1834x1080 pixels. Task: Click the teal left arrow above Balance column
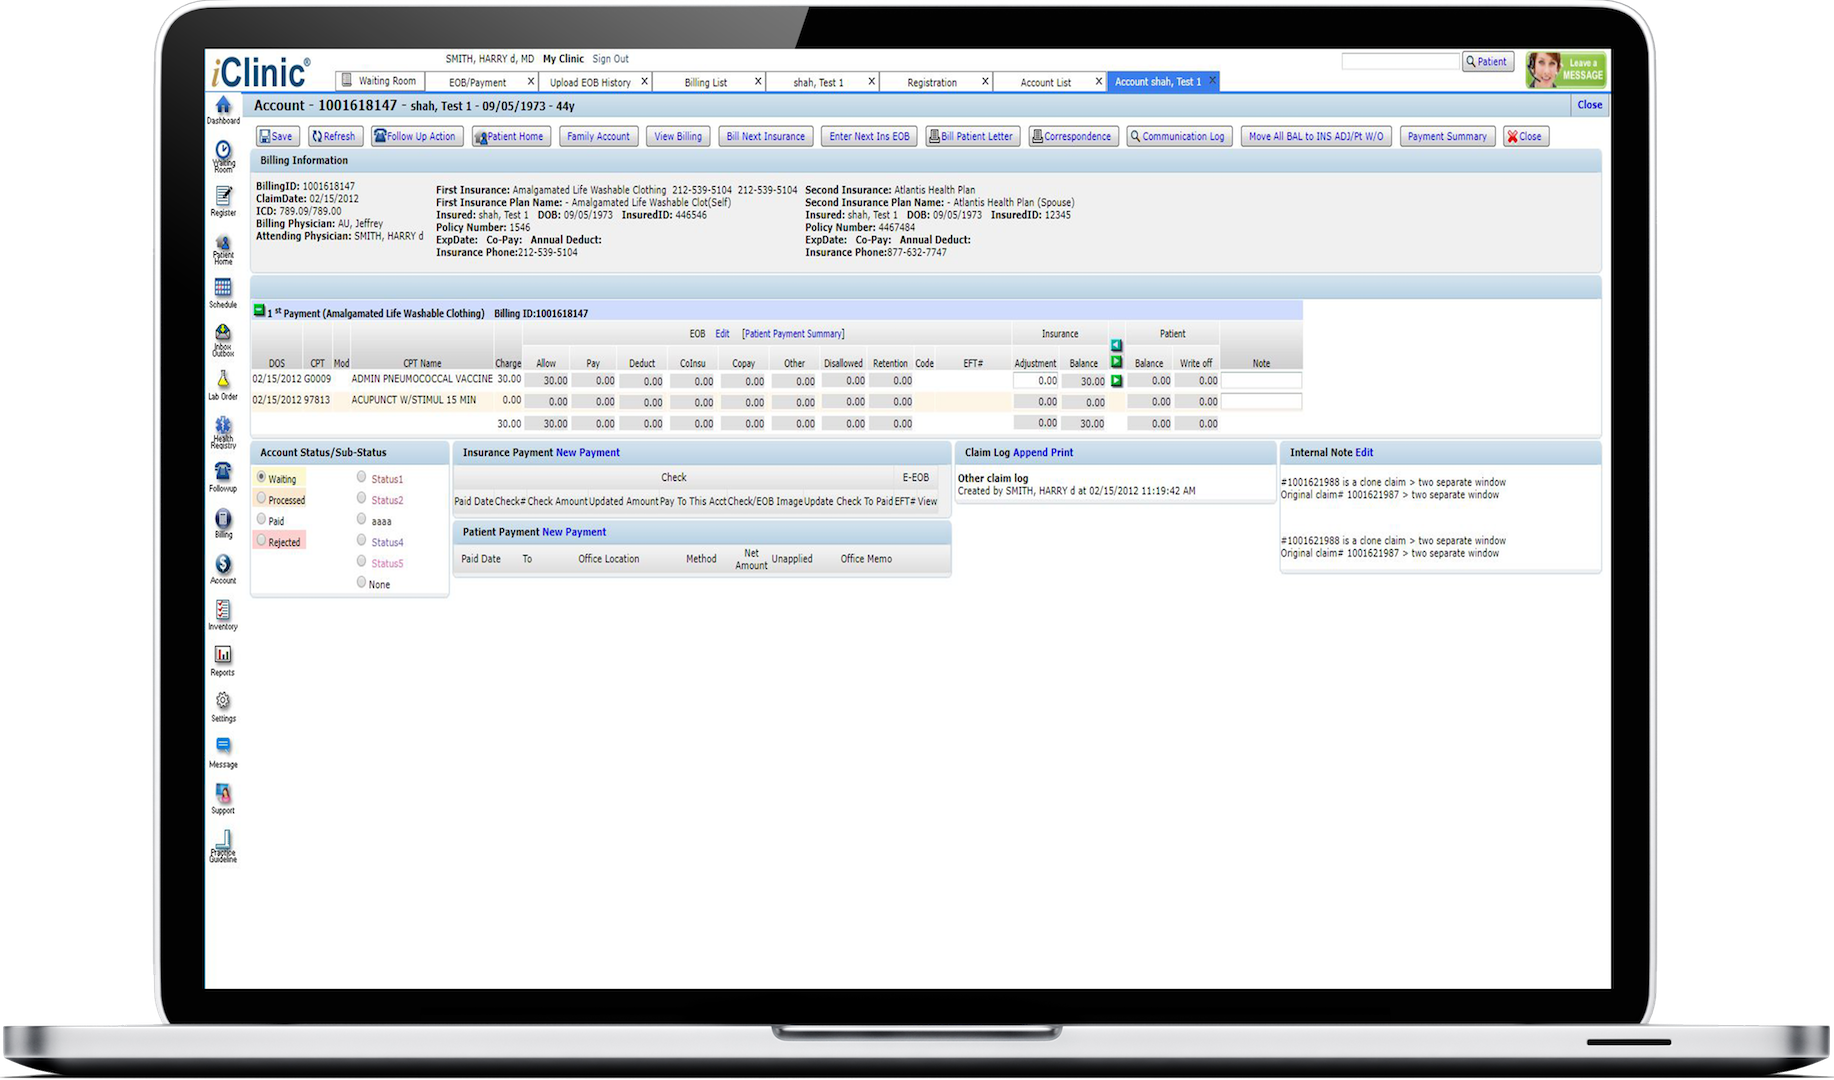[x=1116, y=345]
